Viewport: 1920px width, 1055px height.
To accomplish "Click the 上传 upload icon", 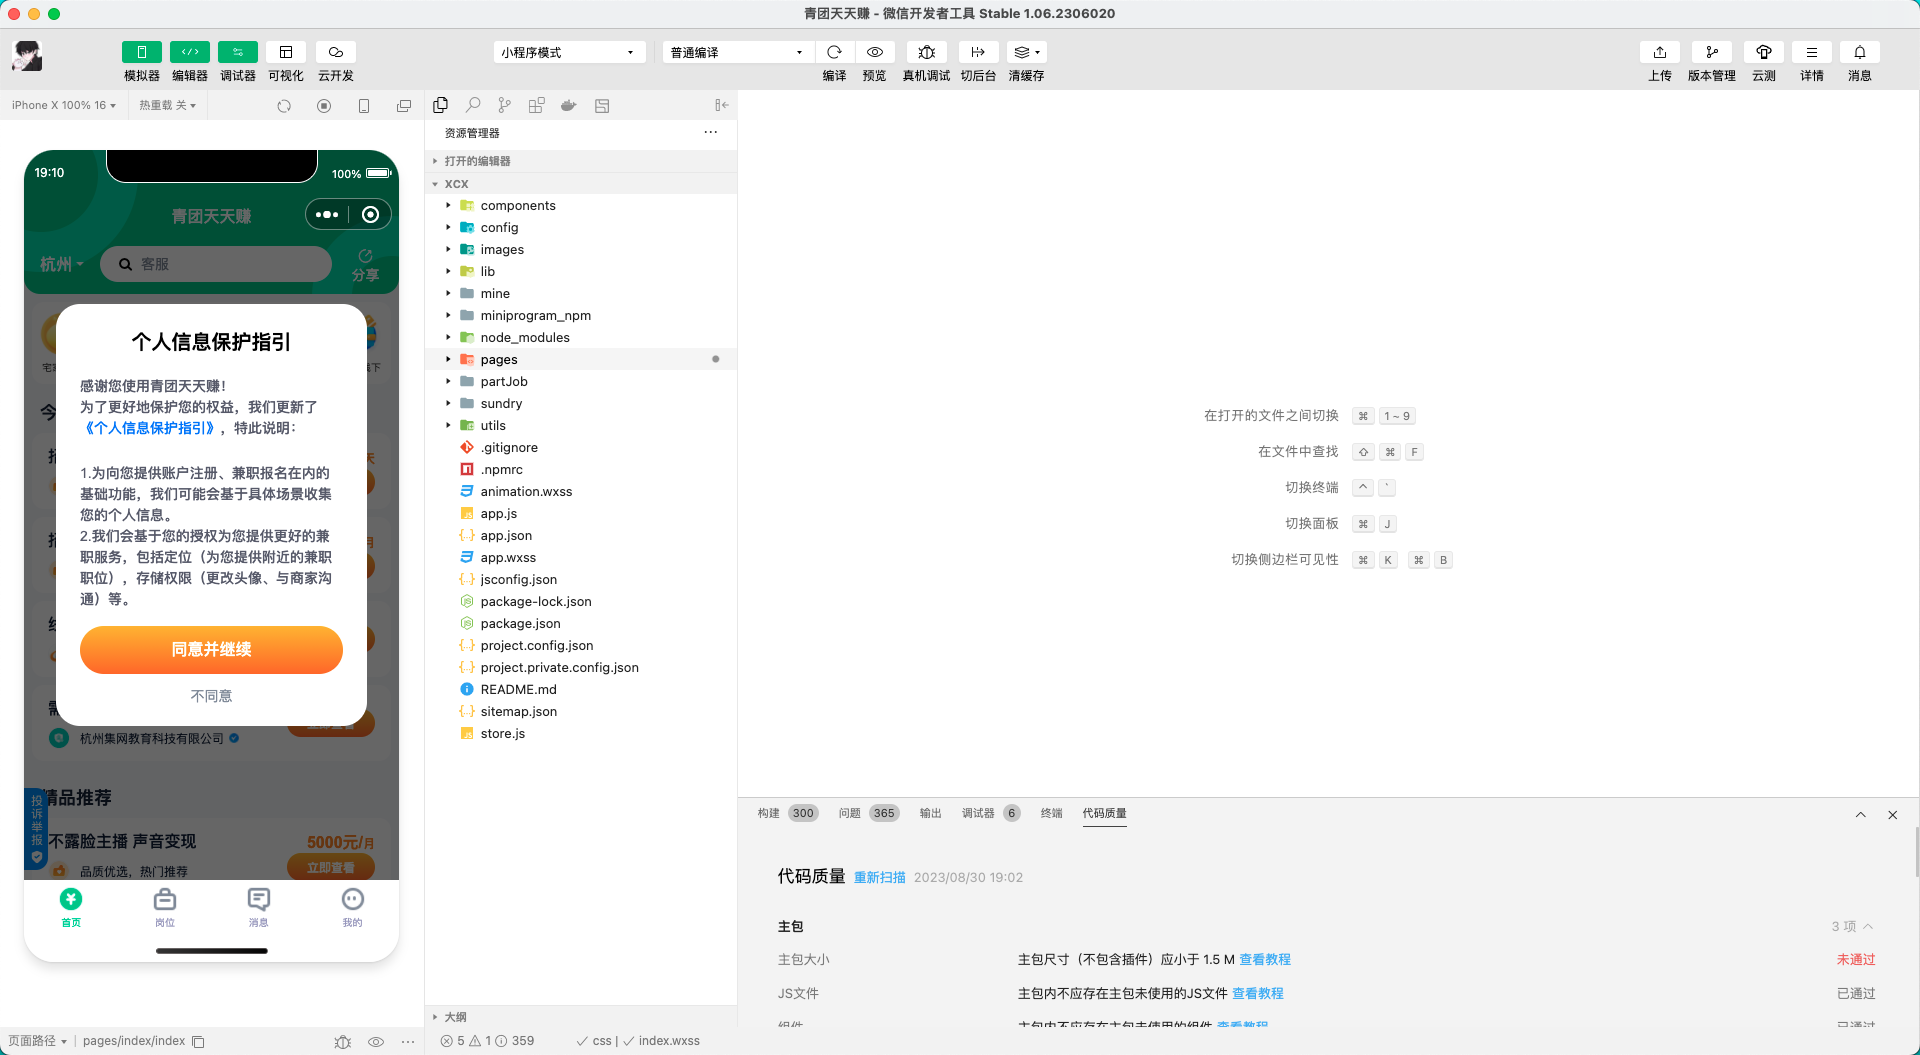I will (x=1660, y=52).
